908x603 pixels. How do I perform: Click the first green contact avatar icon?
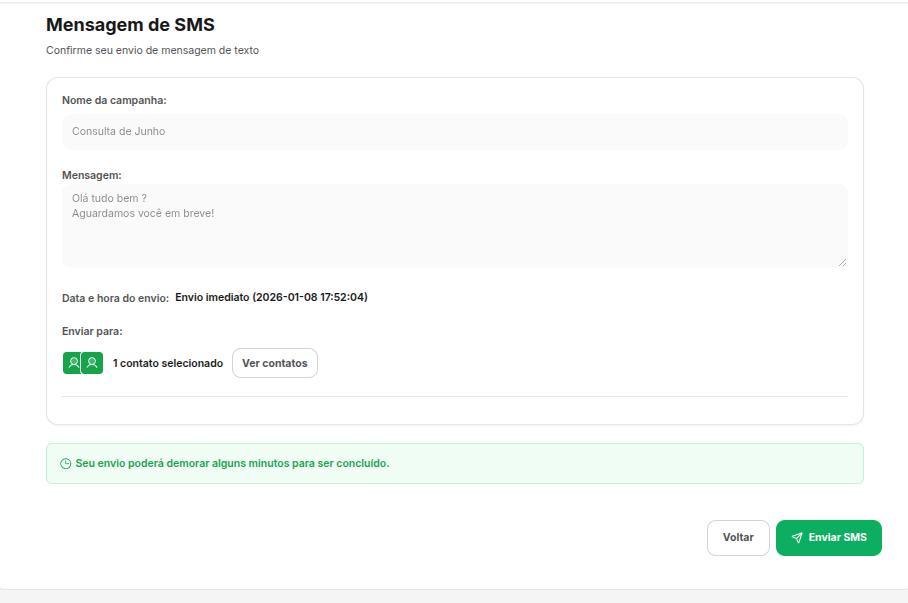[x=72, y=362]
